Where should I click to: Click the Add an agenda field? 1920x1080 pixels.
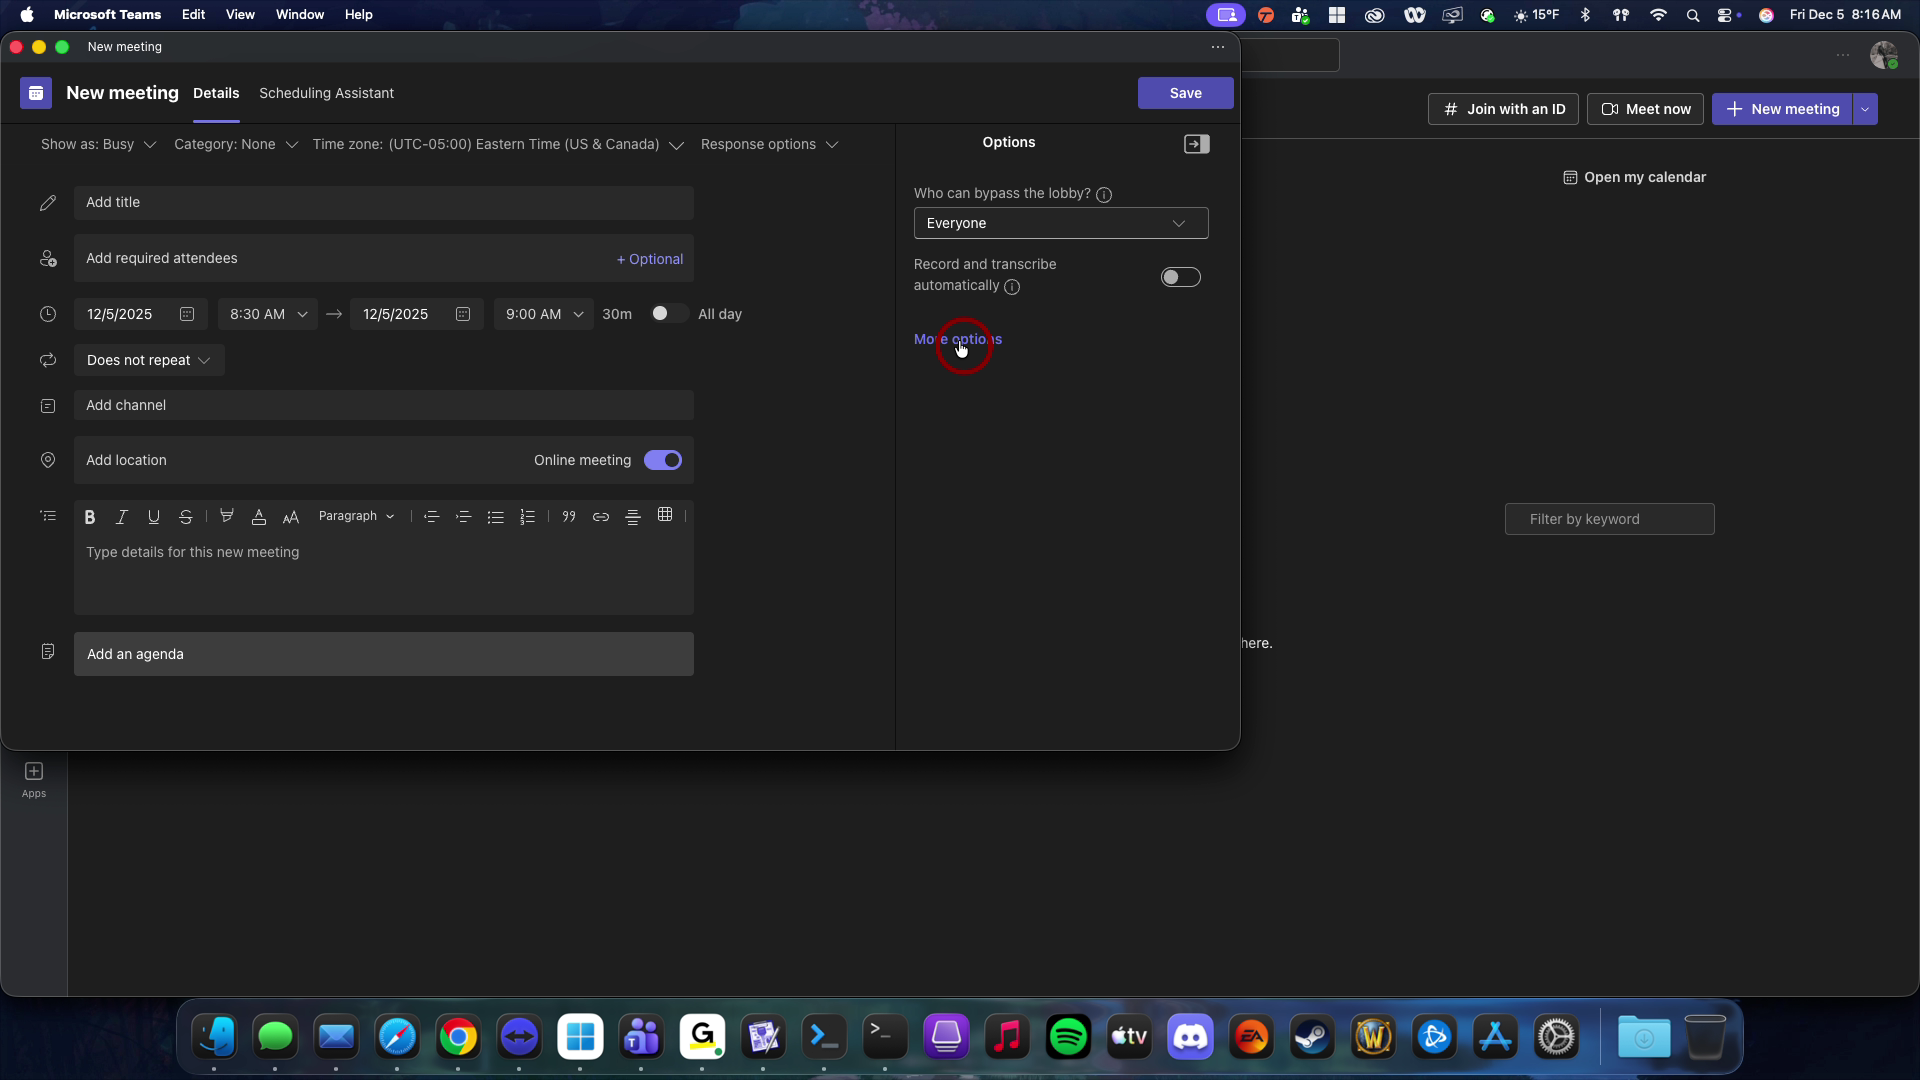(x=384, y=654)
